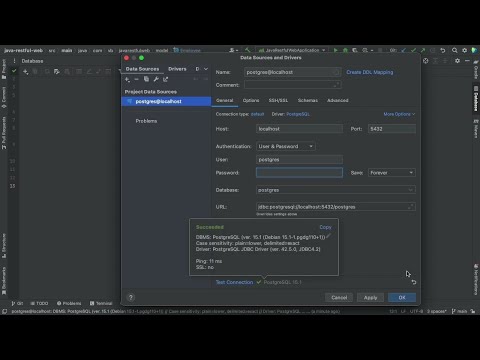Run with coverage shield icon
480x360 pixels.
point(355,50)
